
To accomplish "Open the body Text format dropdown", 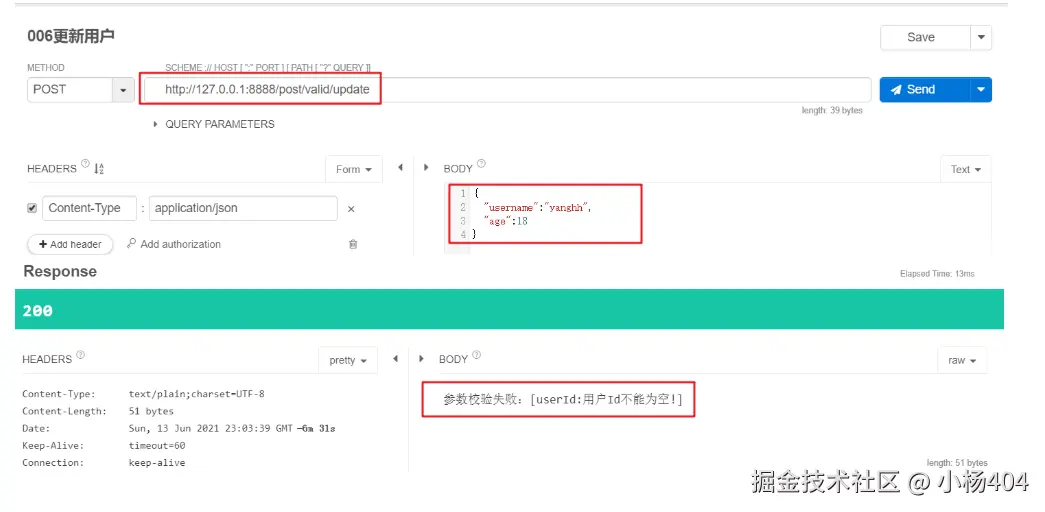I will (x=966, y=169).
